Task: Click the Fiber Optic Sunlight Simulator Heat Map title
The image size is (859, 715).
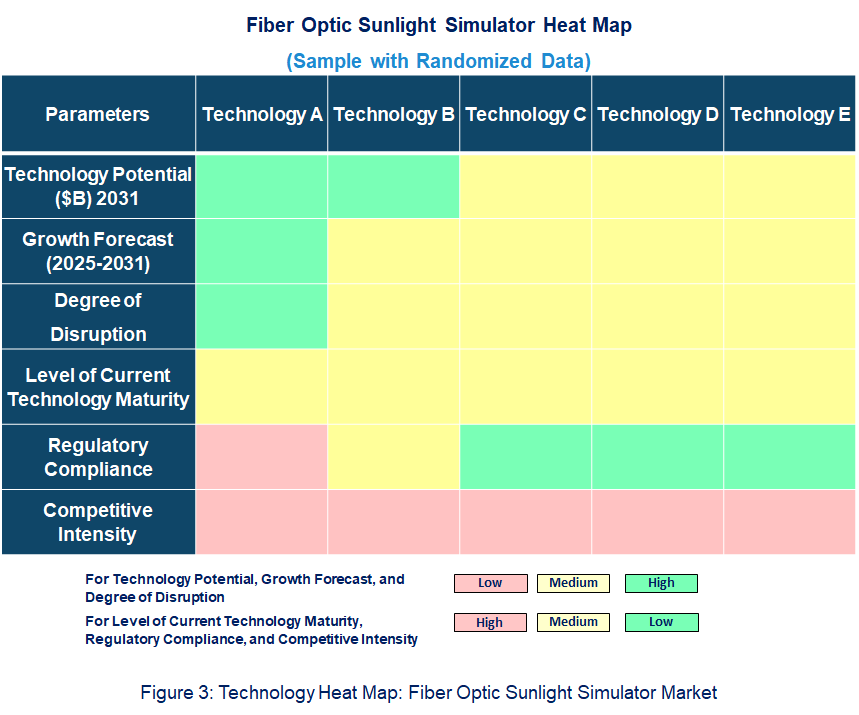Action: coord(439,26)
